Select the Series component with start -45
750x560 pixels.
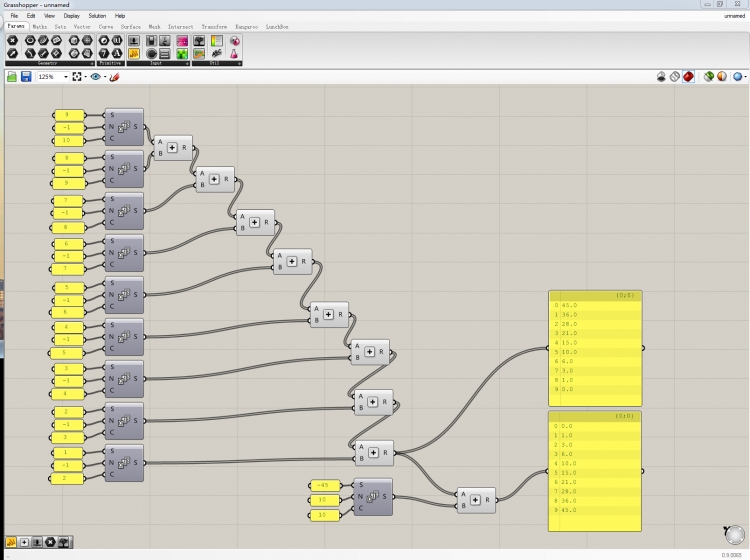373,497
